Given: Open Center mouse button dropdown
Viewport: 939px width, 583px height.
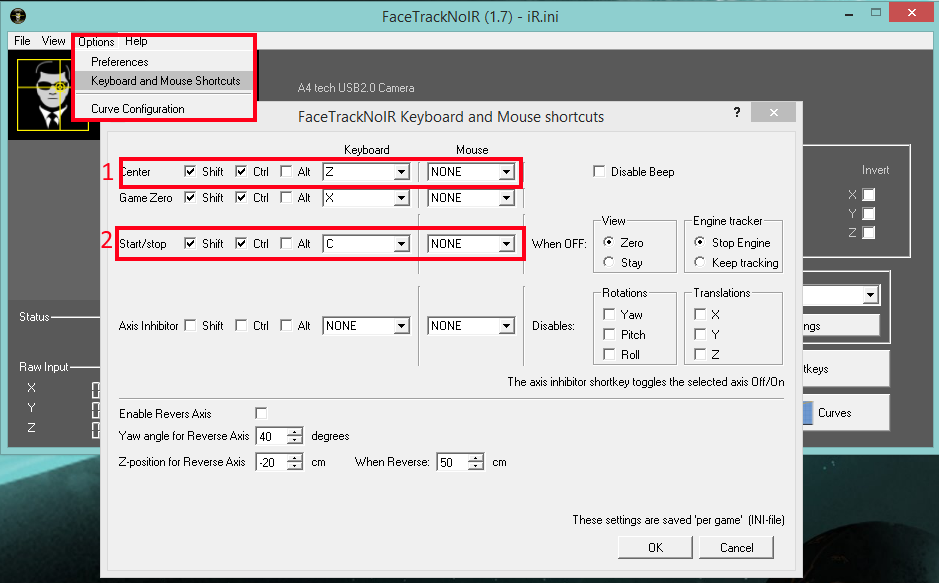Looking at the screenshot, I should (x=471, y=172).
